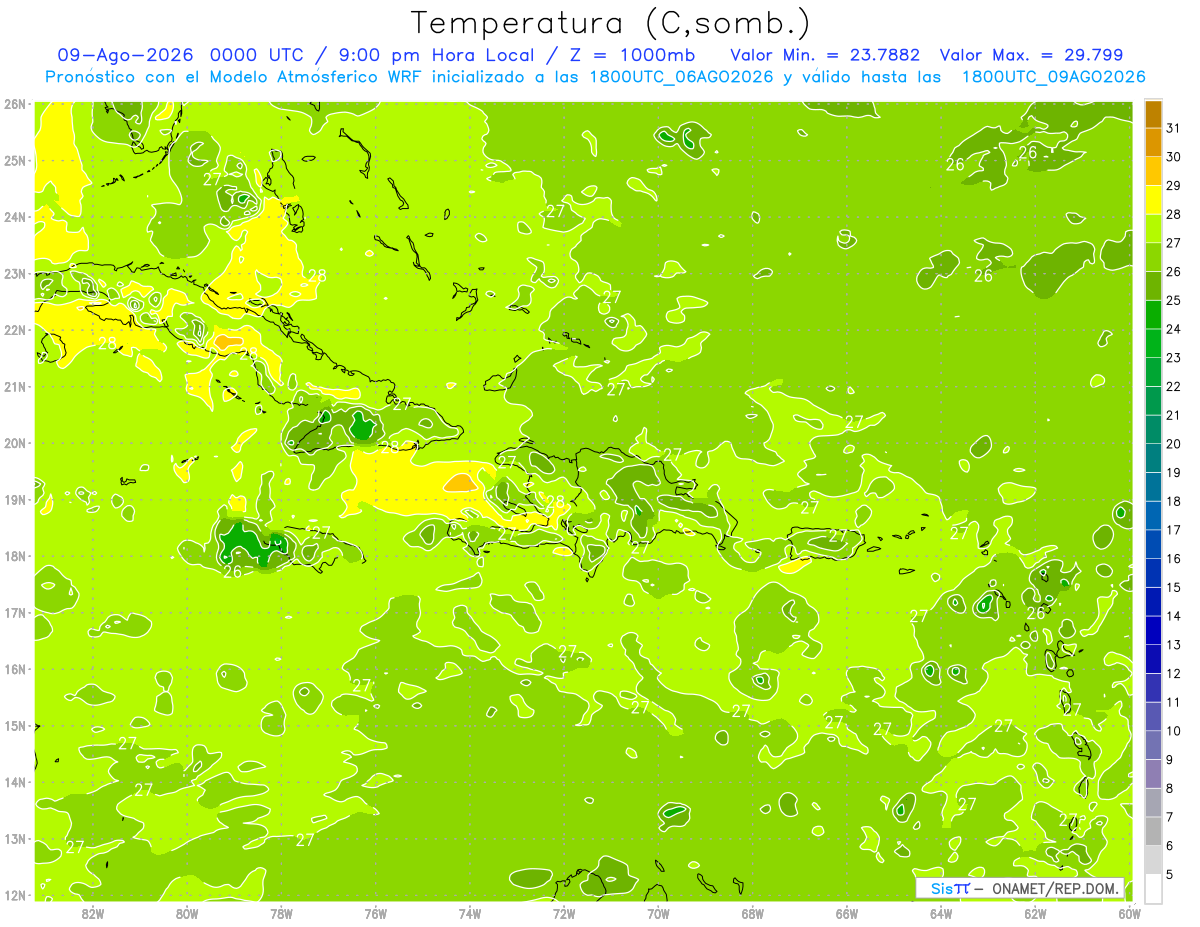The height and width of the screenshot is (927, 1200).
Task: Click the legend label '24'
Action: (x=1174, y=329)
